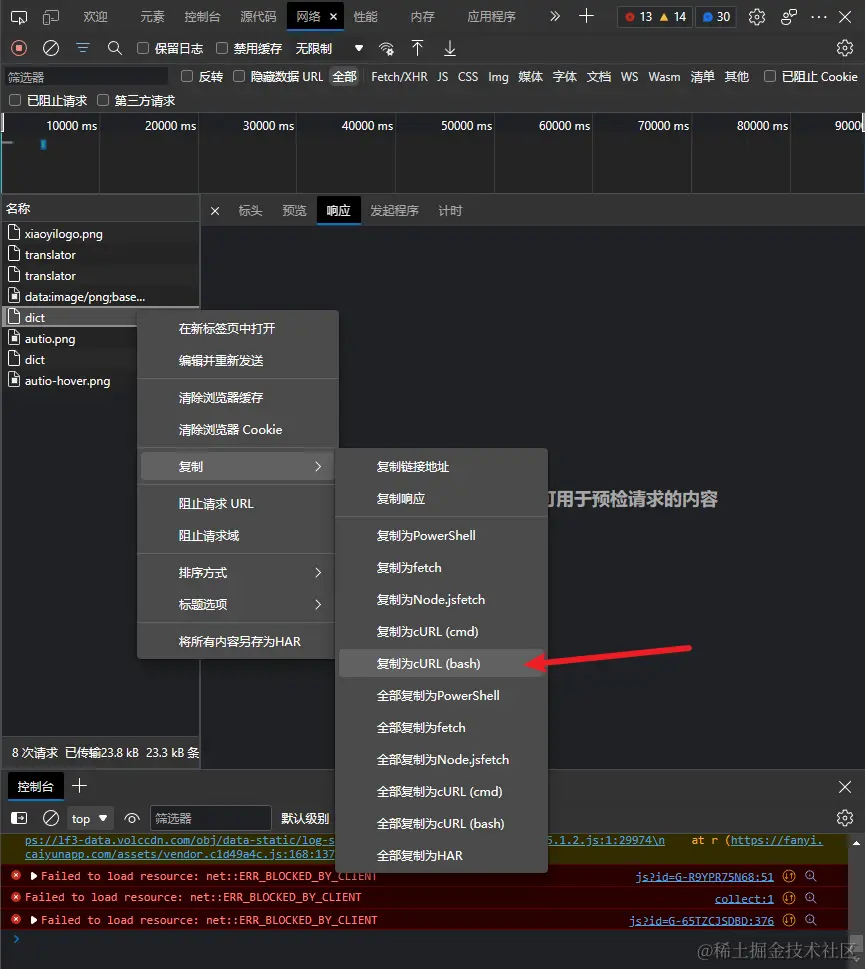This screenshot has width=865, height=969.
Task: Switch to the 标头 tab
Action: tap(250, 211)
